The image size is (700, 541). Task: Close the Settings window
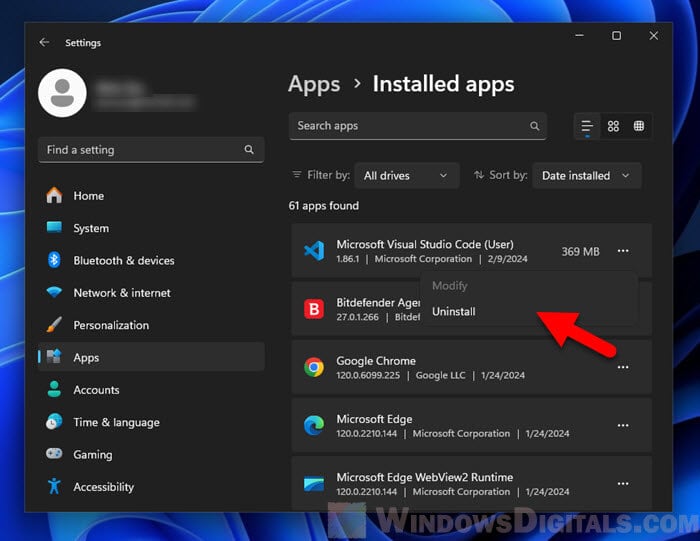tap(654, 35)
